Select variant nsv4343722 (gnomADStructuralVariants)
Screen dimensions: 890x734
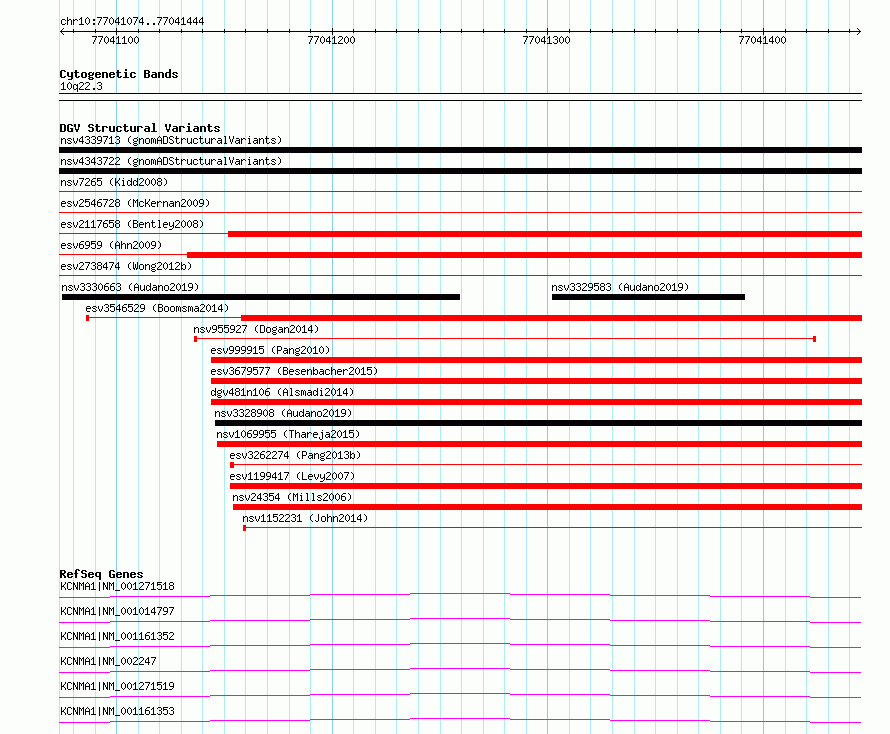171,161
